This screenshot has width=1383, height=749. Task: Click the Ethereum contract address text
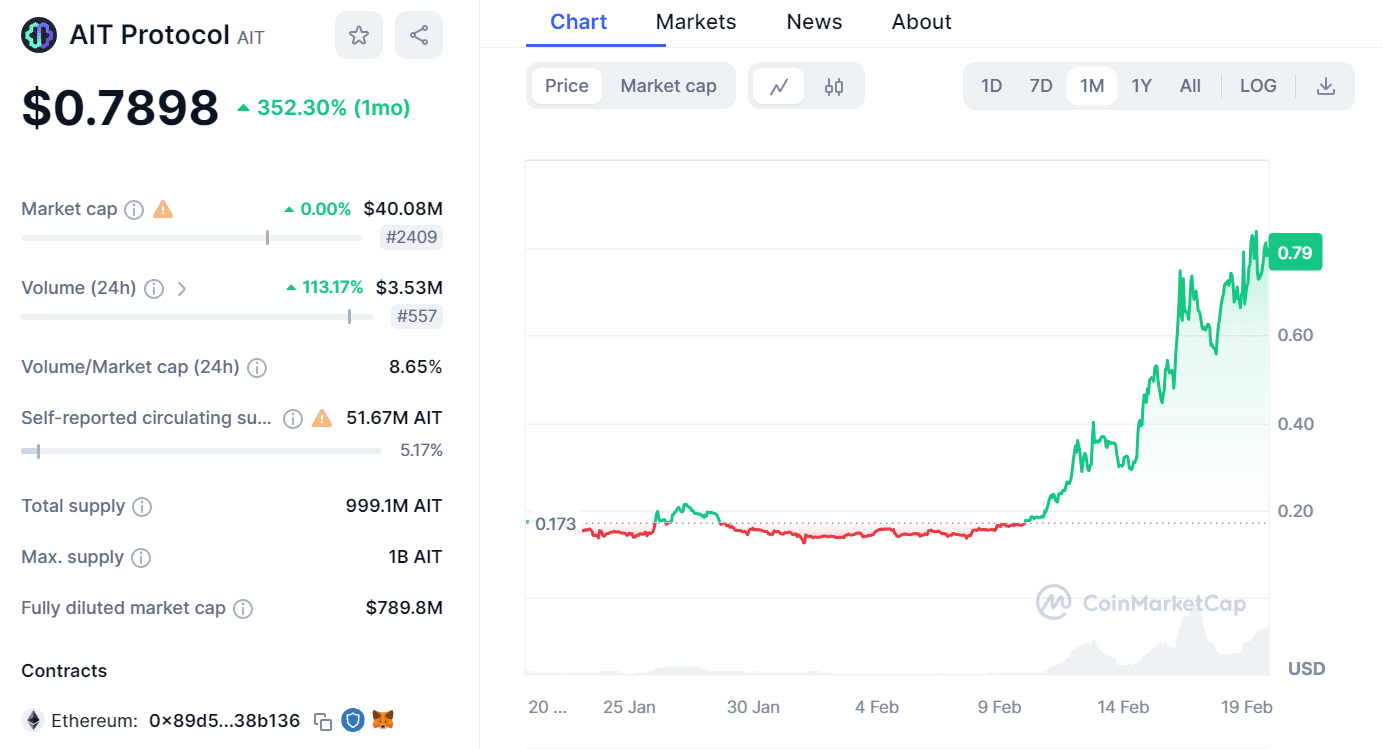click(224, 720)
